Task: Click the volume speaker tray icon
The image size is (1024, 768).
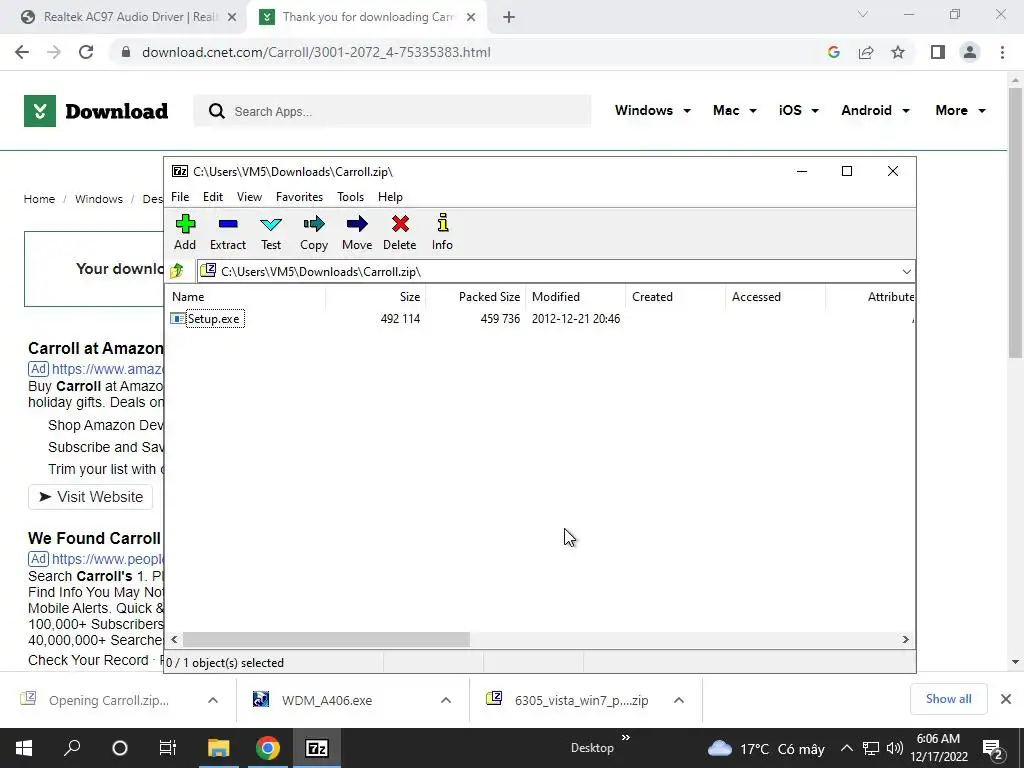Action: [895, 748]
